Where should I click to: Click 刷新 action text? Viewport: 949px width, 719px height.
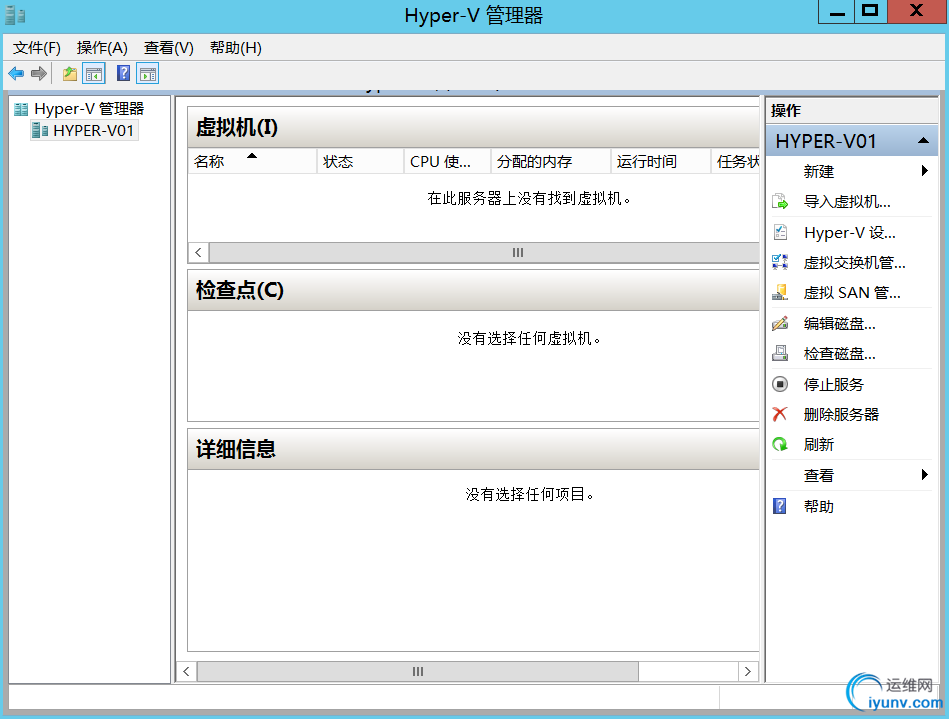point(818,445)
